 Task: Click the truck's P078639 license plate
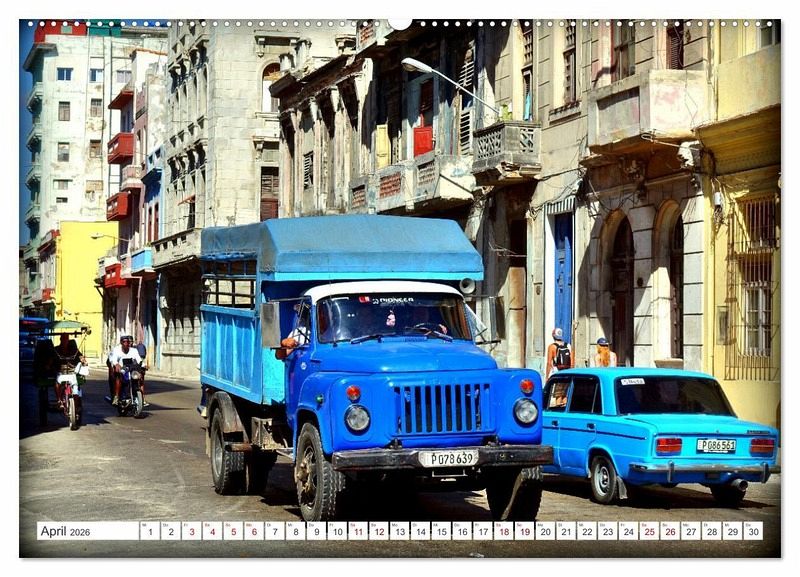[447, 458]
